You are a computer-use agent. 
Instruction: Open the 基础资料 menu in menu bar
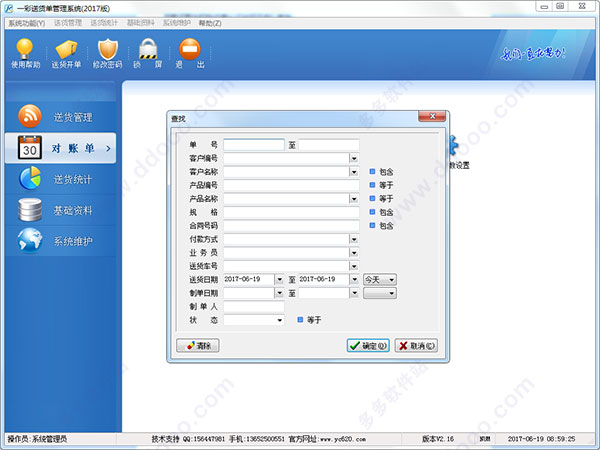(x=140, y=23)
